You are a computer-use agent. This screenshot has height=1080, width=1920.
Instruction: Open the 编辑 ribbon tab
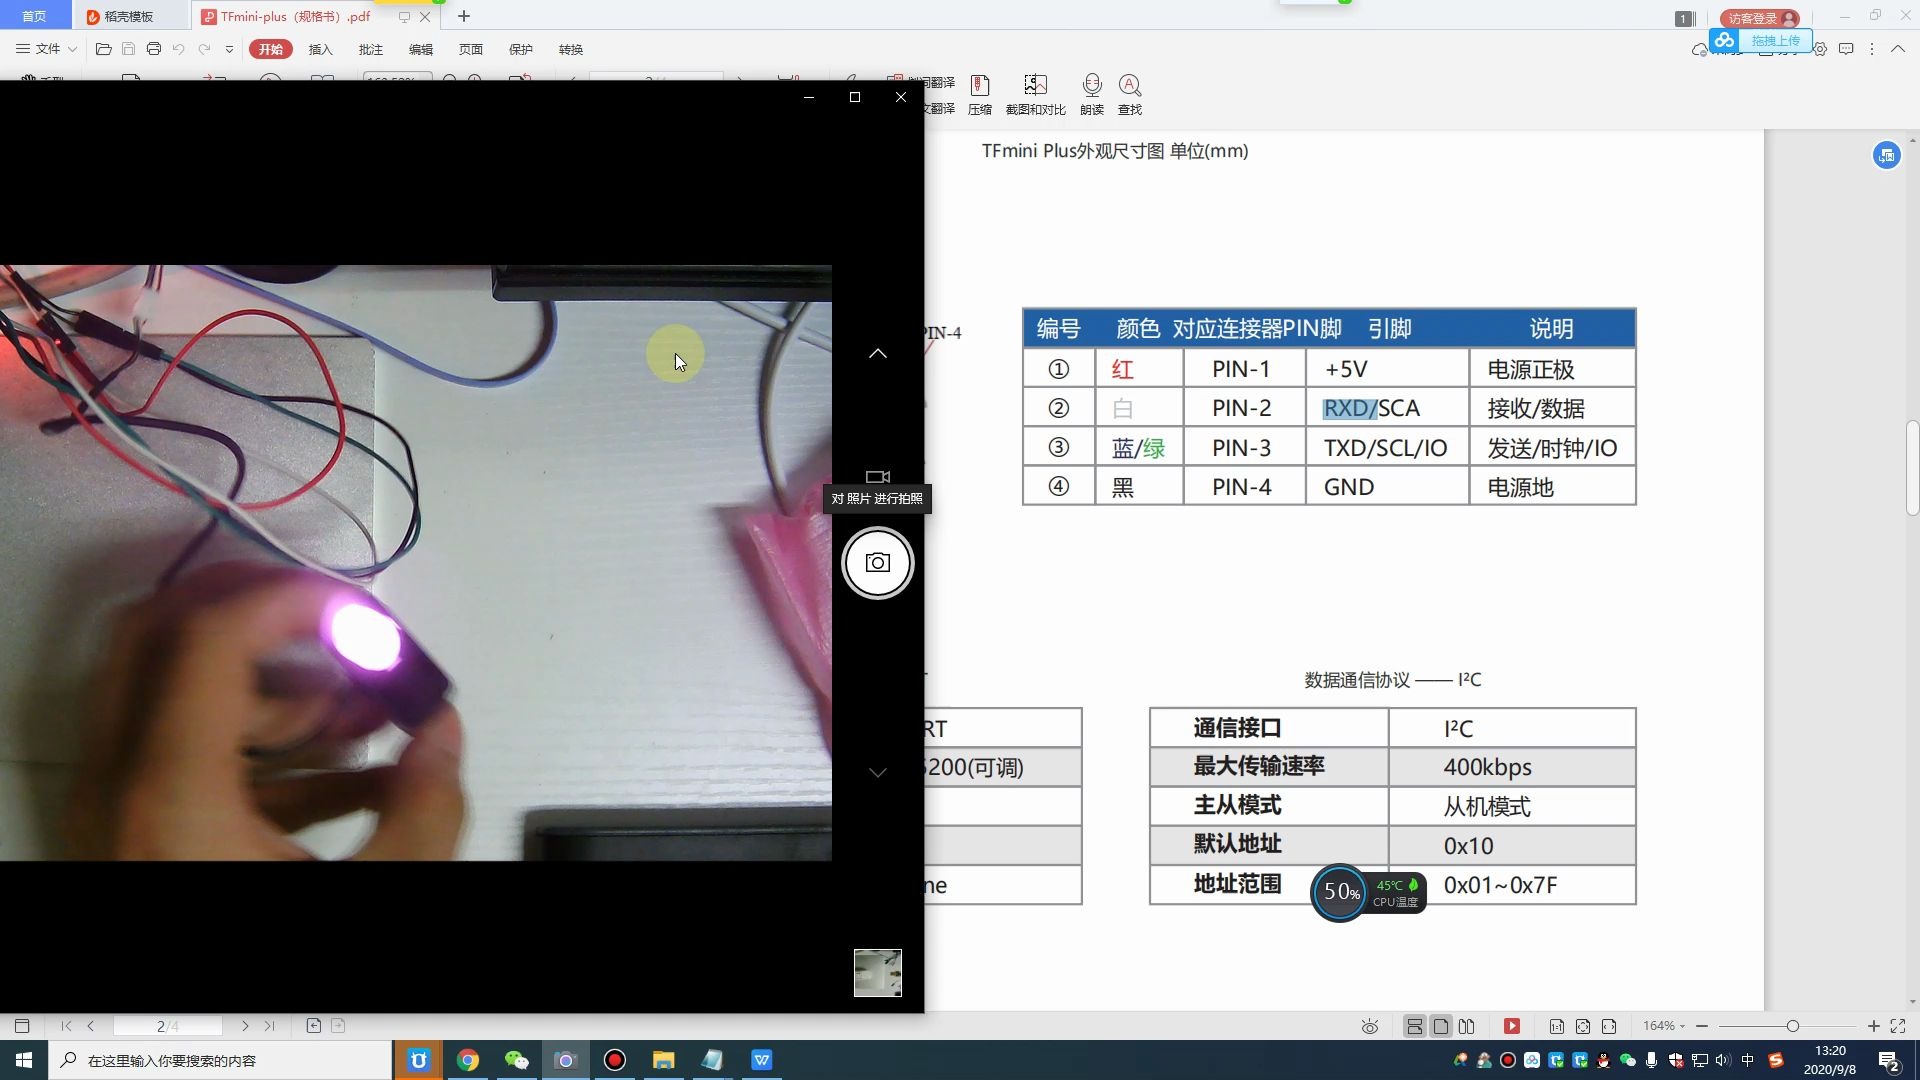(x=420, y=49)
